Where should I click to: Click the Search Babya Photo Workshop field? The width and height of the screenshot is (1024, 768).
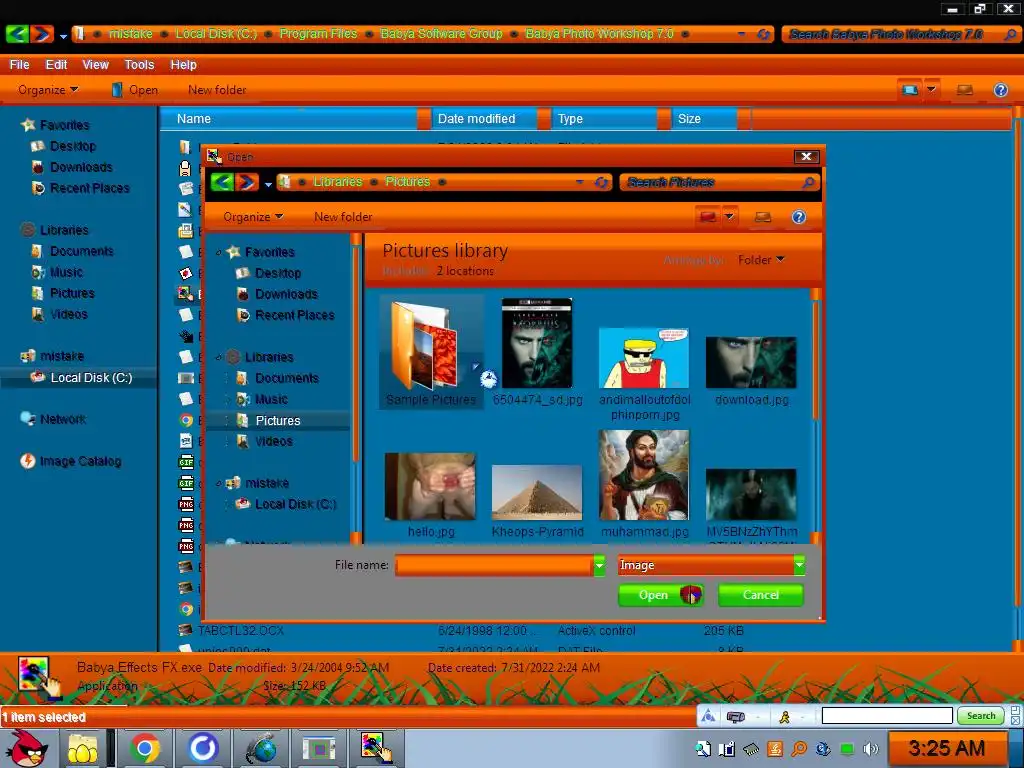coord(892,34)
